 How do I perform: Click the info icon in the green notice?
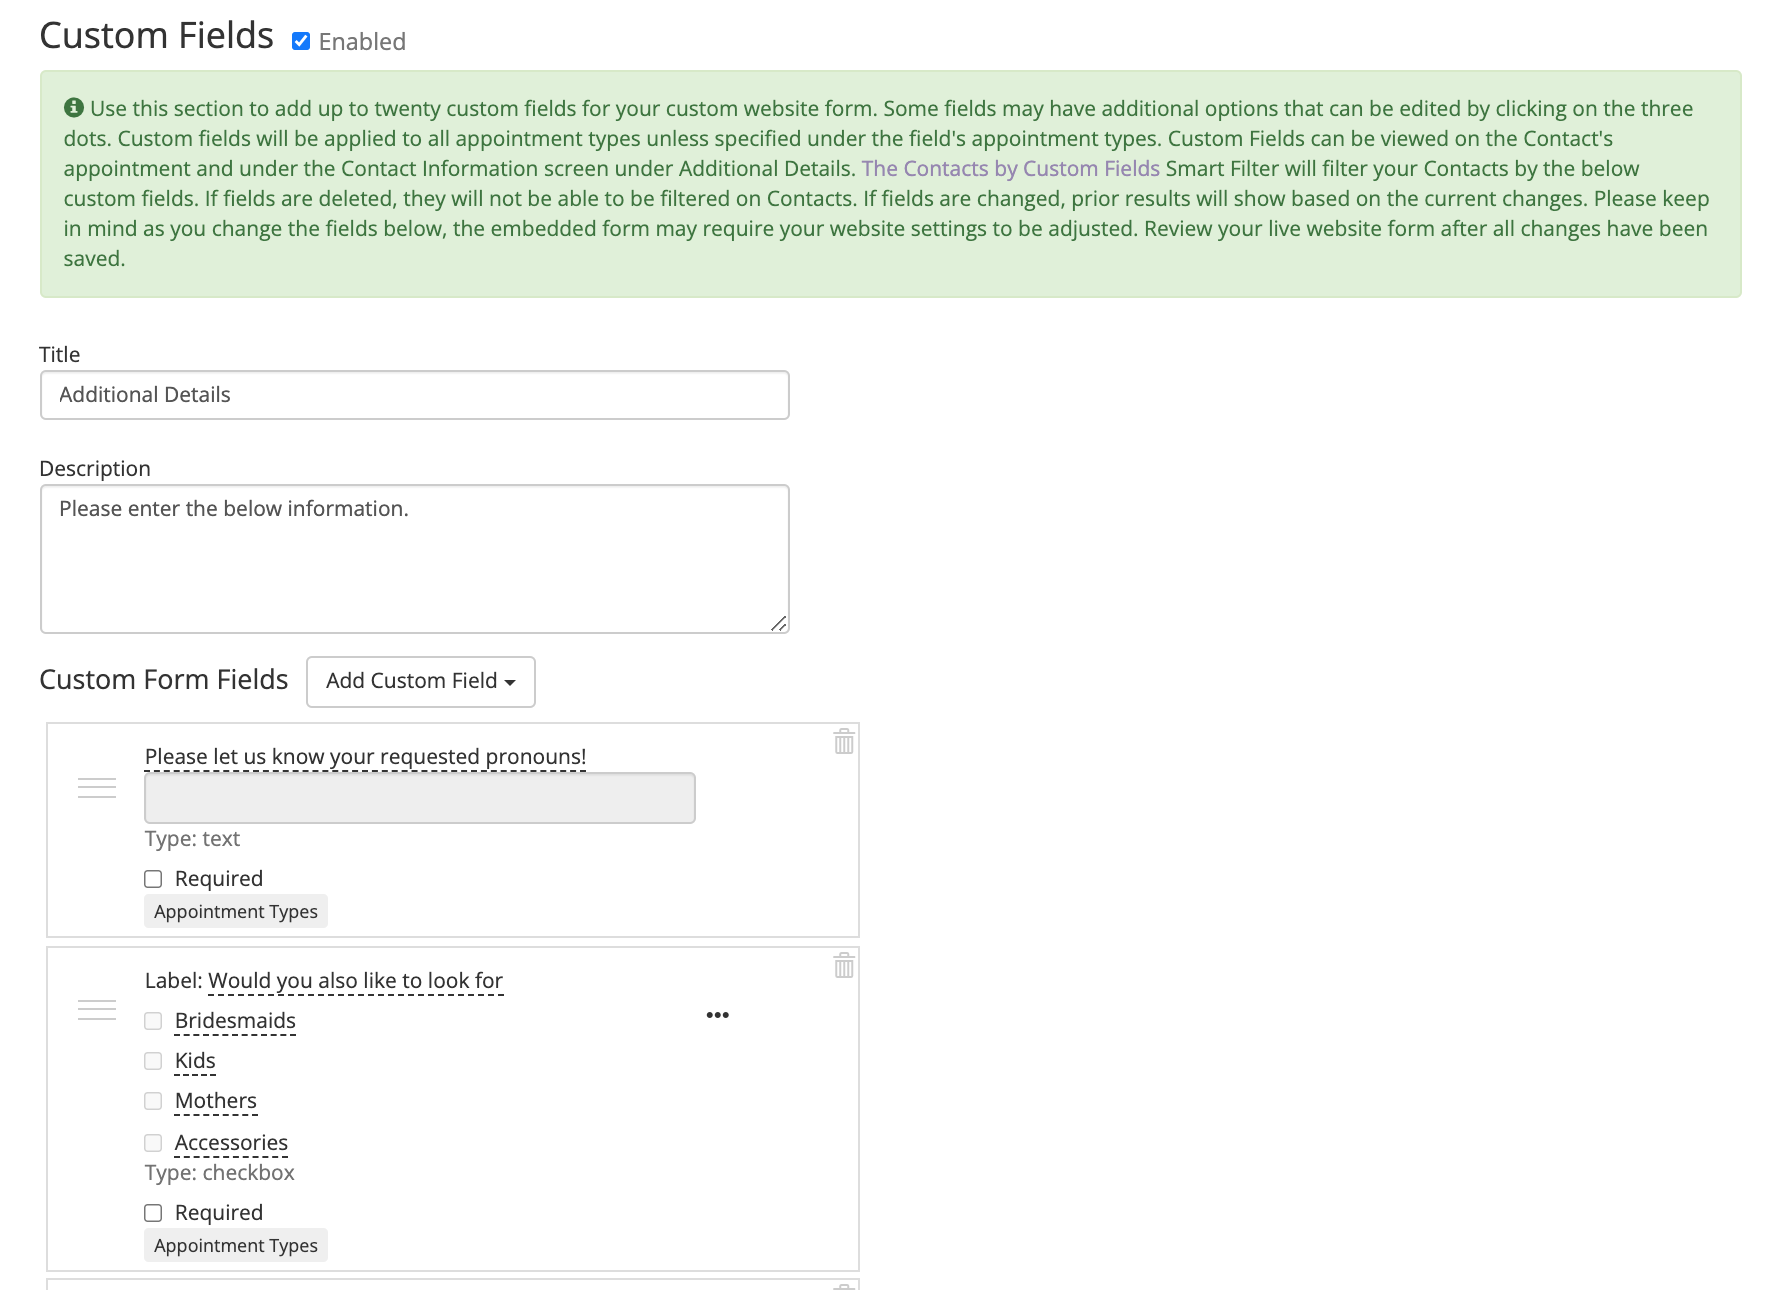tap(74, 107)
